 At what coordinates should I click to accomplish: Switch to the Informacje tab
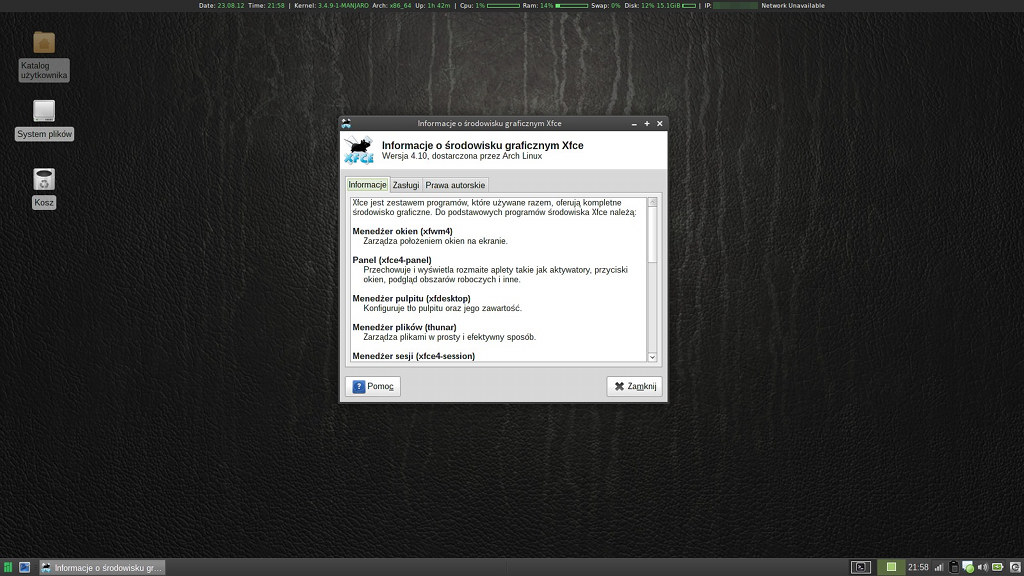[x=367, y=185]
